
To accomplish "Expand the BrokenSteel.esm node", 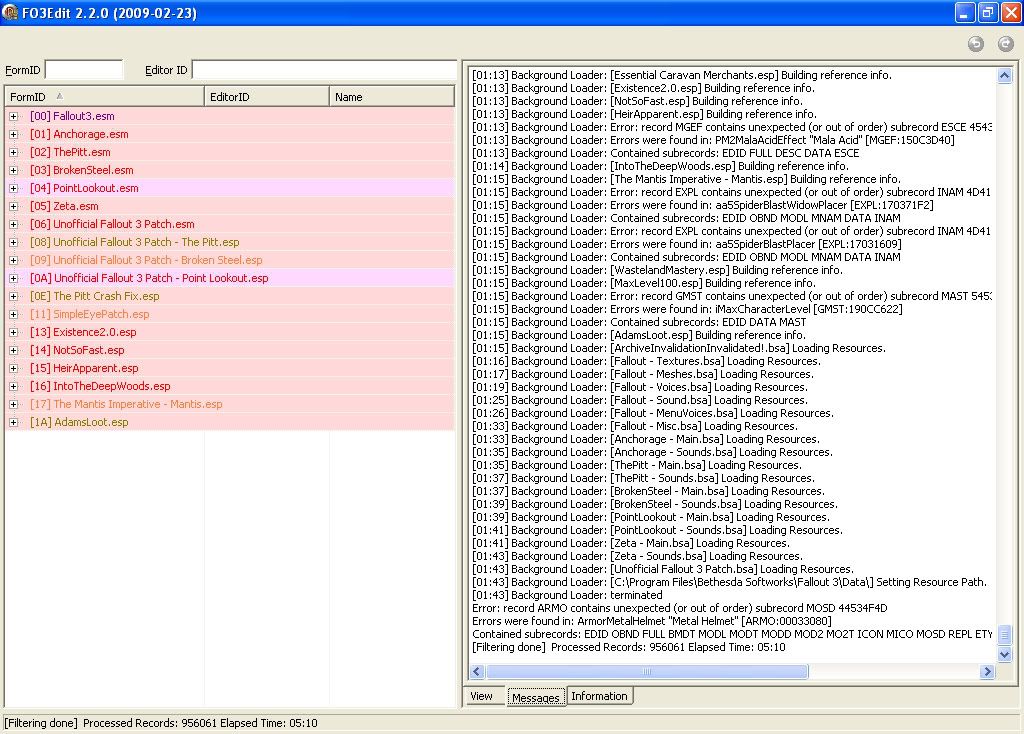I will [14, 170].
